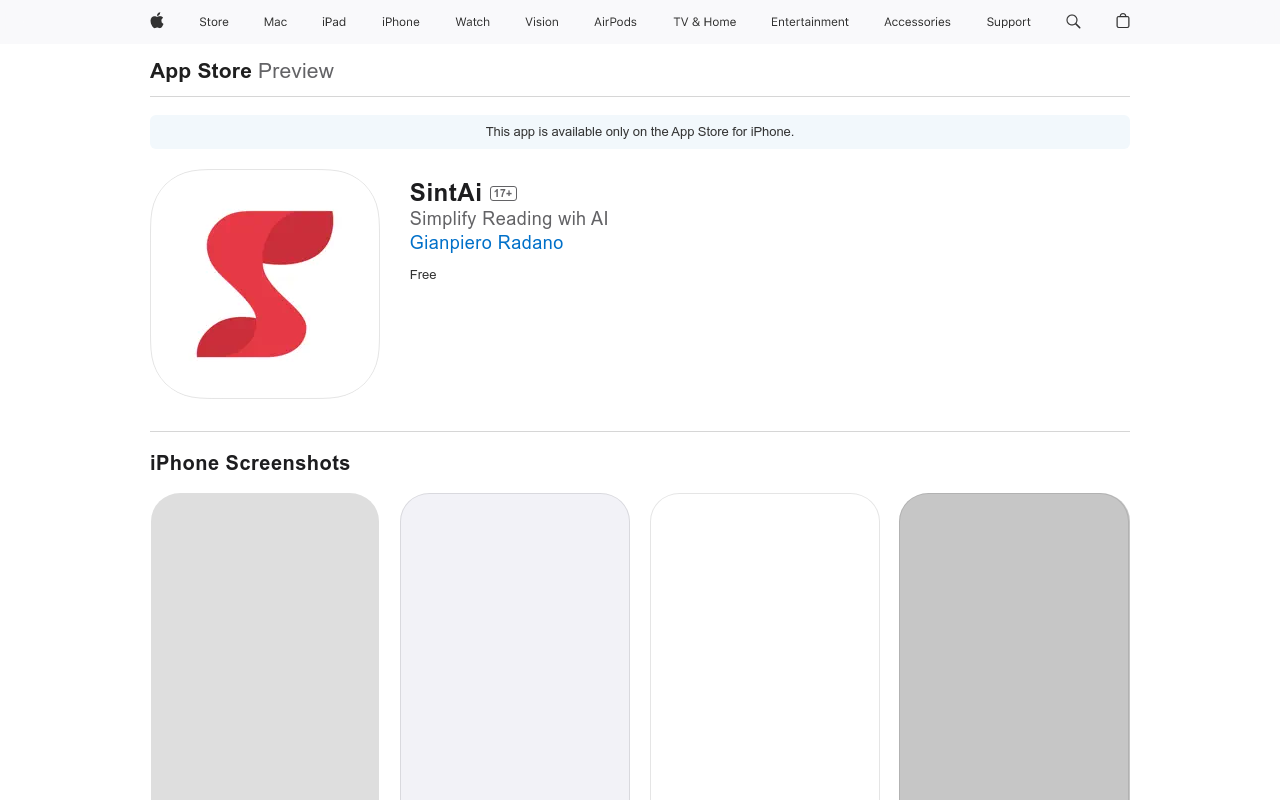The image size is (1280, 800).
Task: Open the Entertainment menu item
Action: (810, 22)
